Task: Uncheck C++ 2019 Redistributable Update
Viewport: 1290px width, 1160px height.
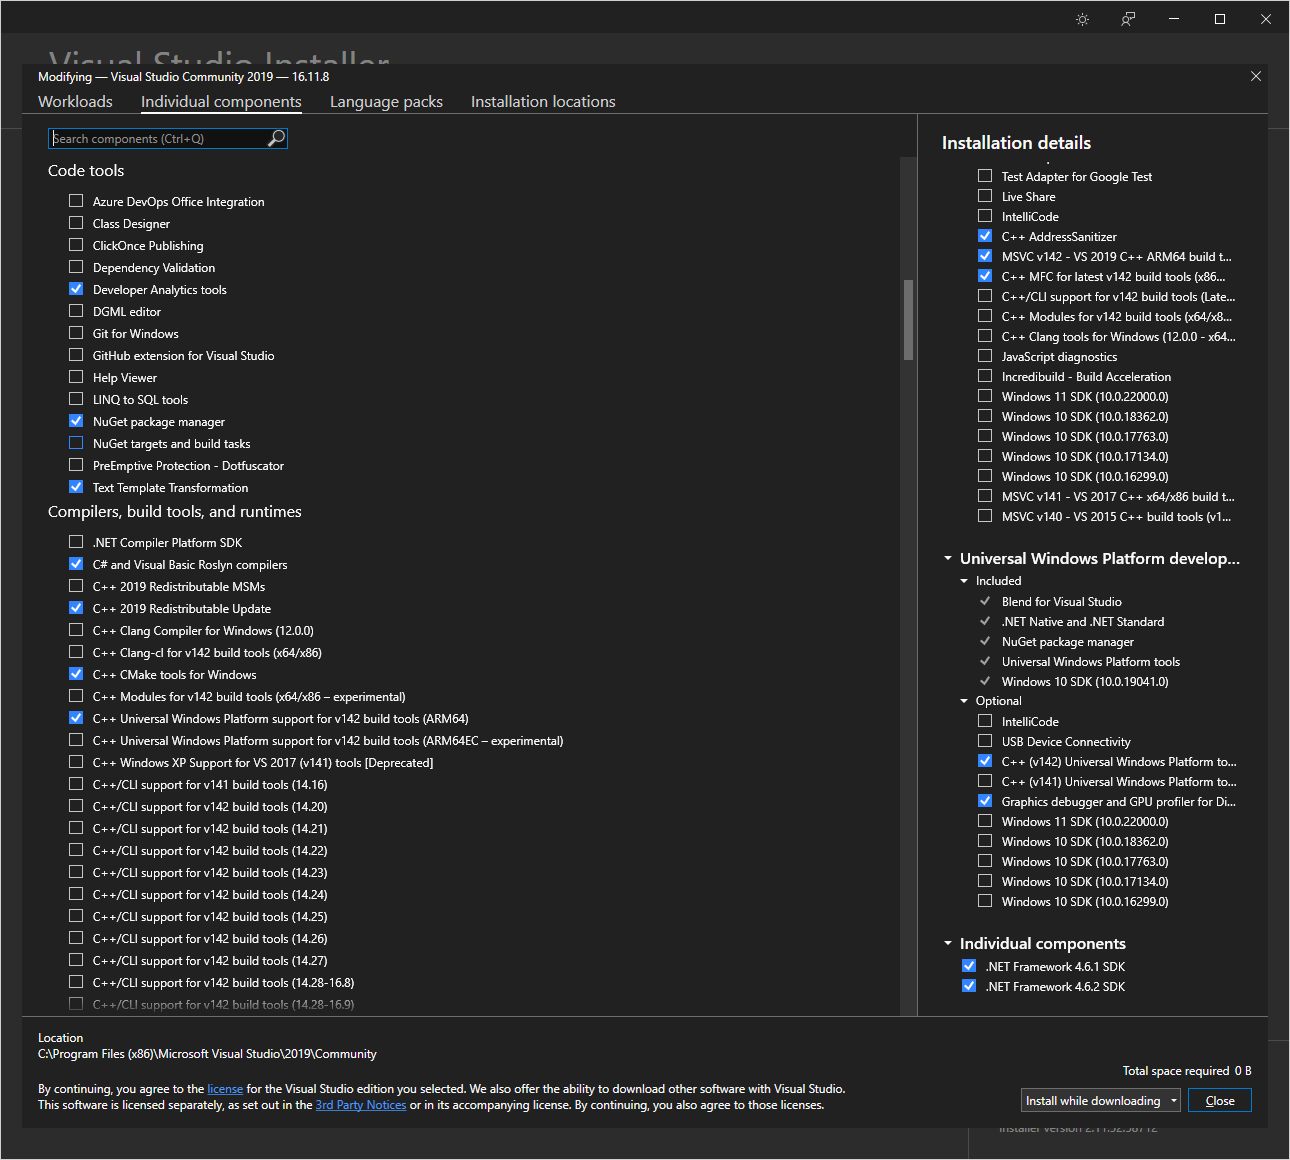Action: click(x=76, y=608)
